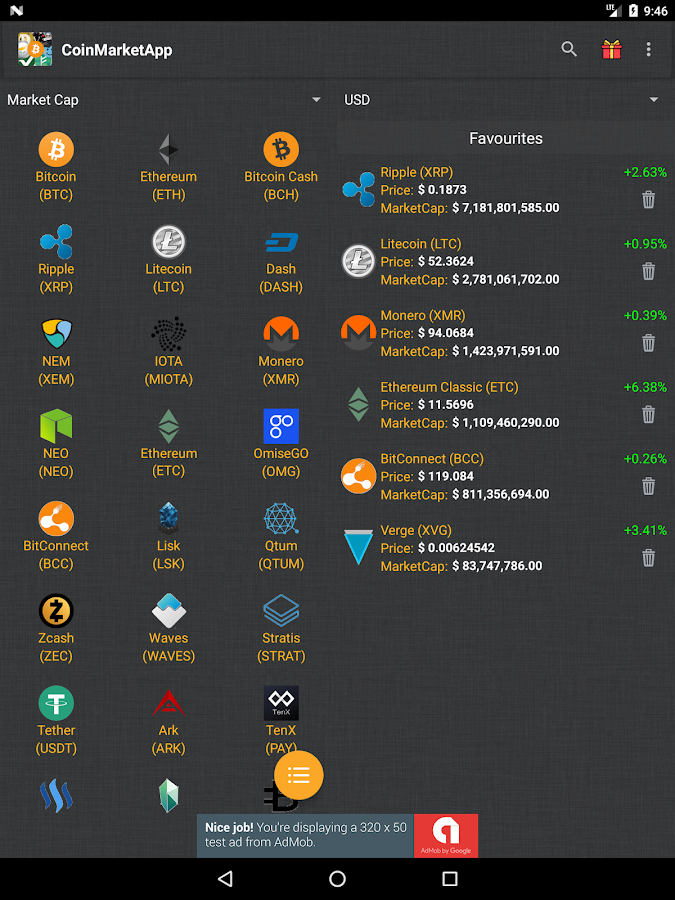Click the +6.38% change value
675x900 pixels.
645,387
